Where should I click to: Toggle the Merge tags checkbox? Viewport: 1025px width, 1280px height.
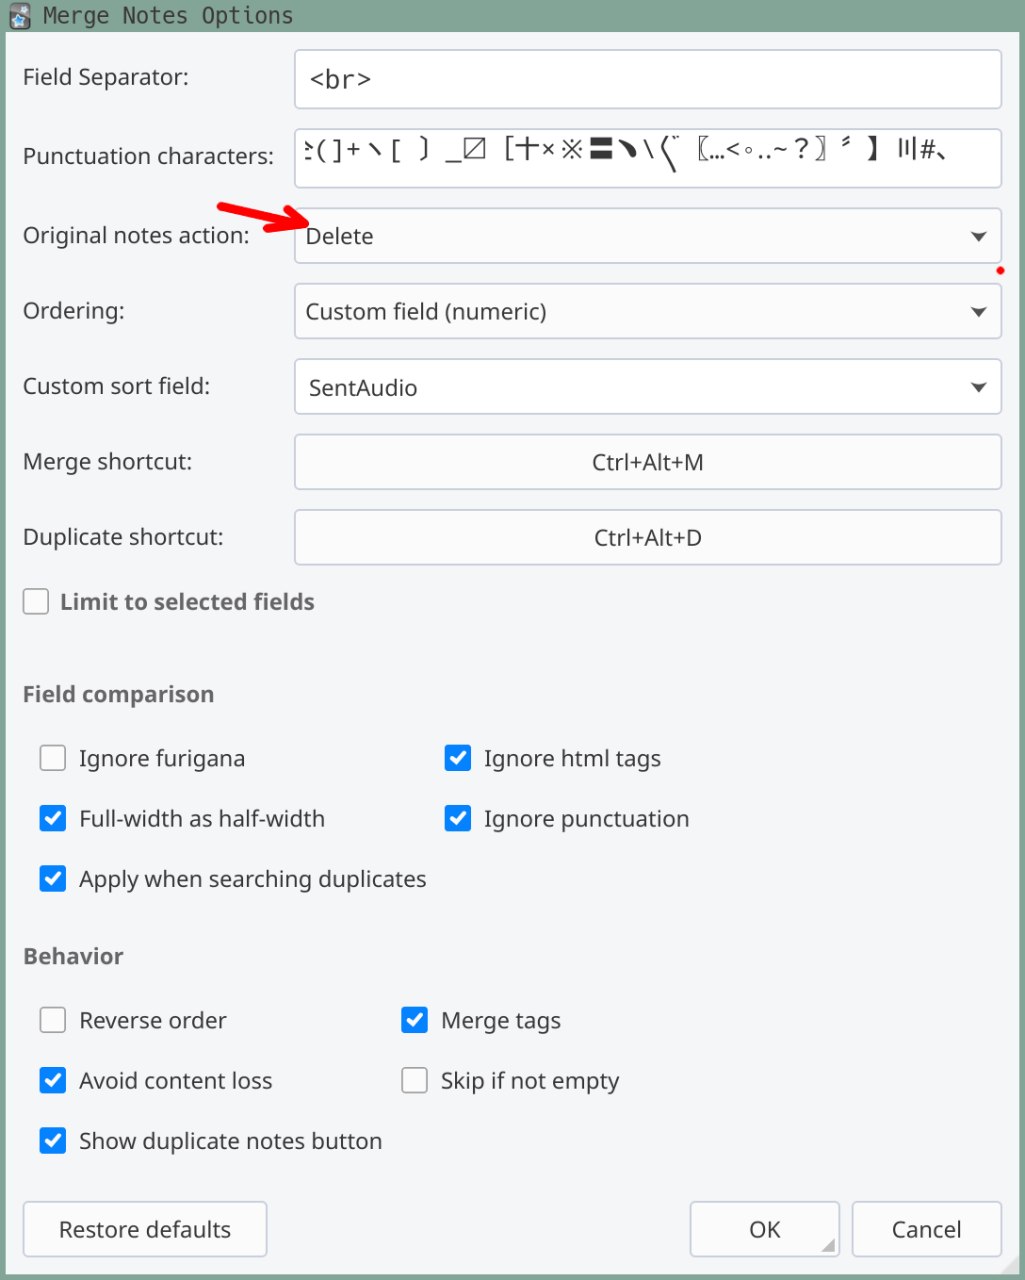pos(415,1021)
